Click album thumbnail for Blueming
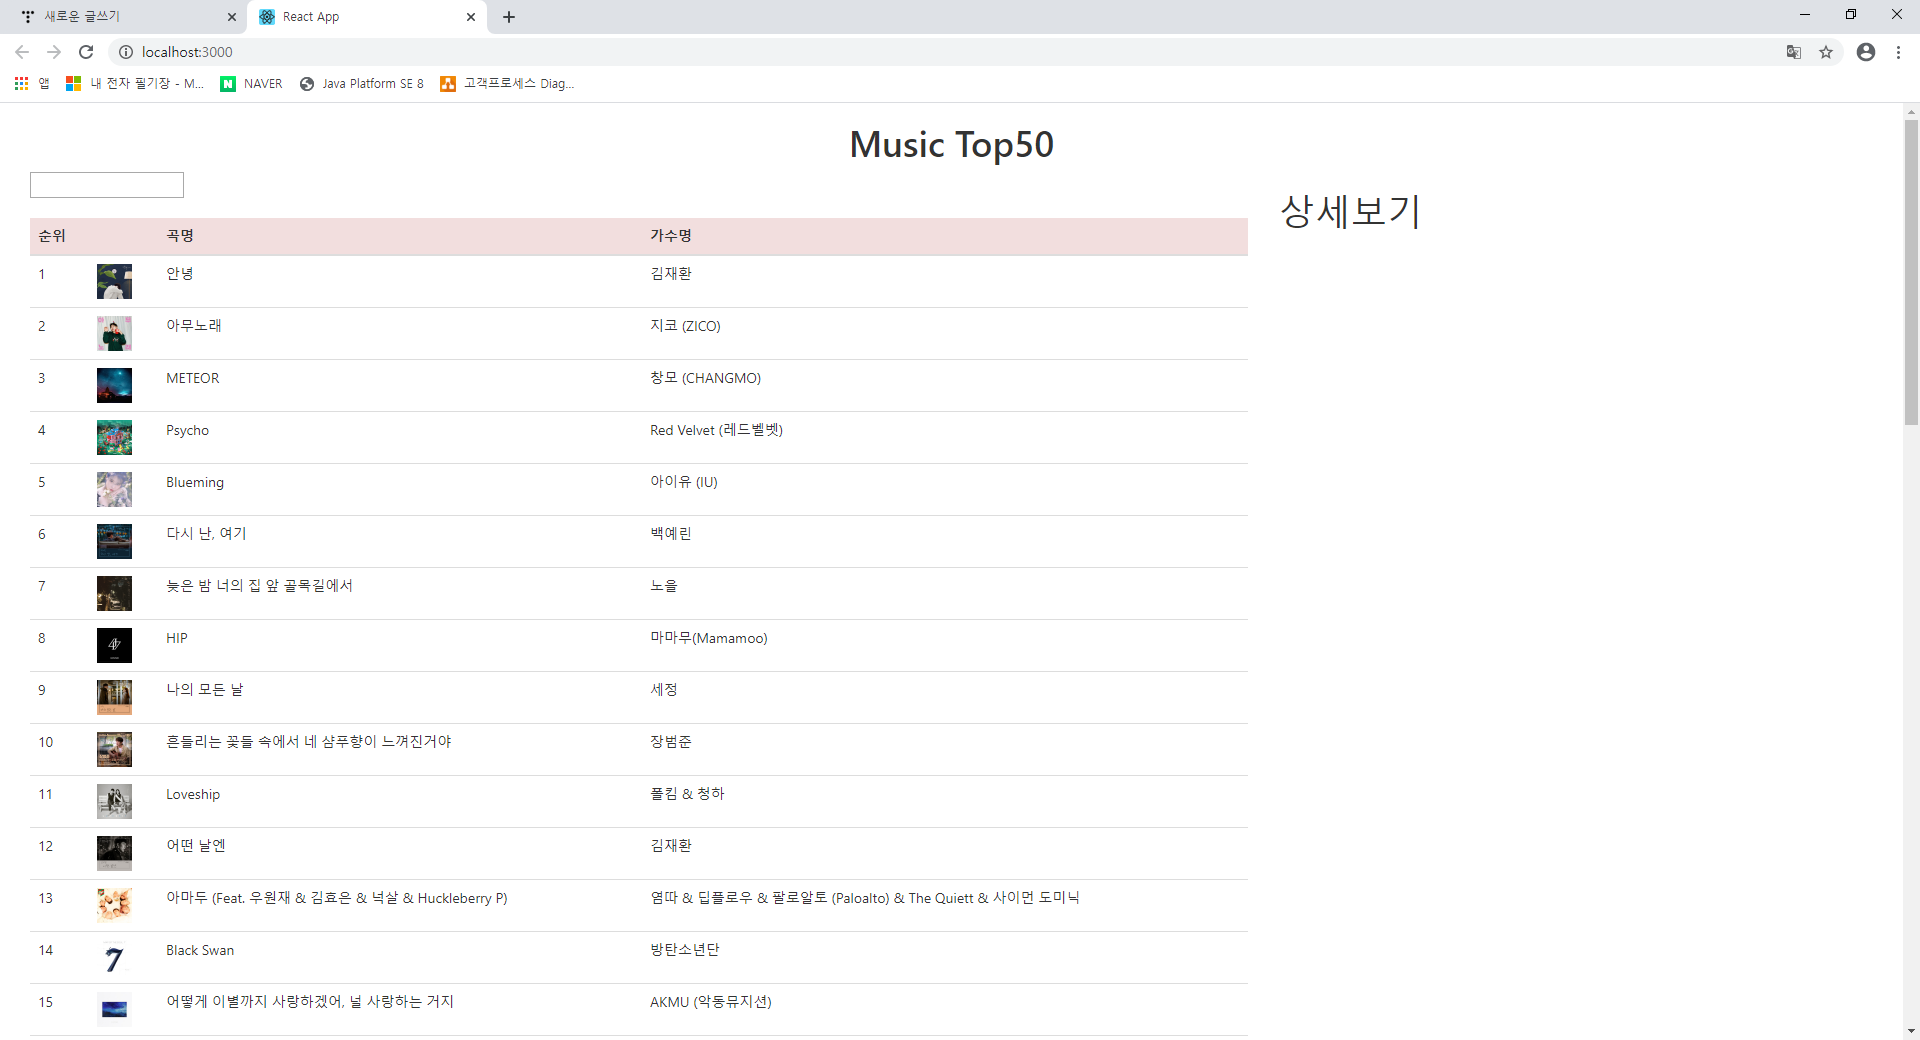Screen dimensions: 1920x1040 click(114, 490)
